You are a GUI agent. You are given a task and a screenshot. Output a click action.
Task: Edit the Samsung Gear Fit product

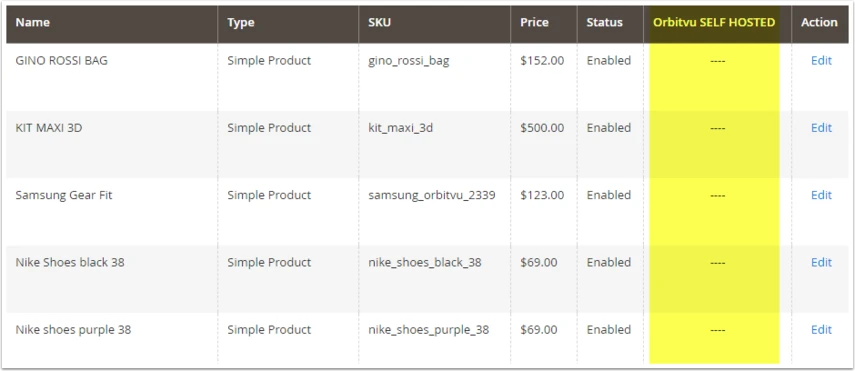click(x=821, y=195)
